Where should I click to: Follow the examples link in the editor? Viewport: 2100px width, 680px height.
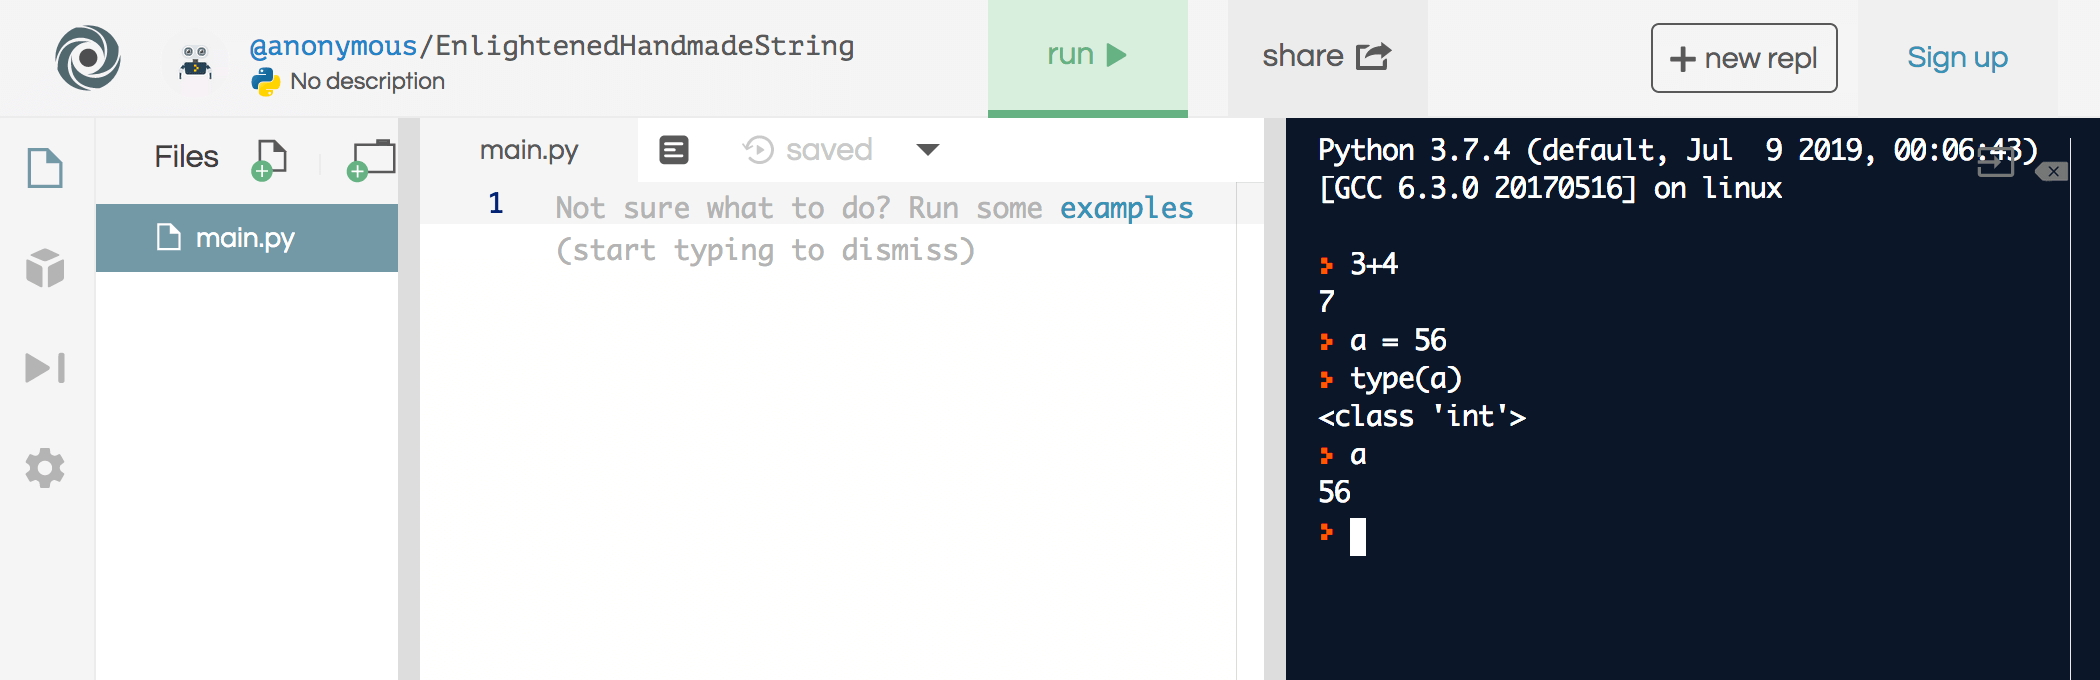(x=1126, y=208)
